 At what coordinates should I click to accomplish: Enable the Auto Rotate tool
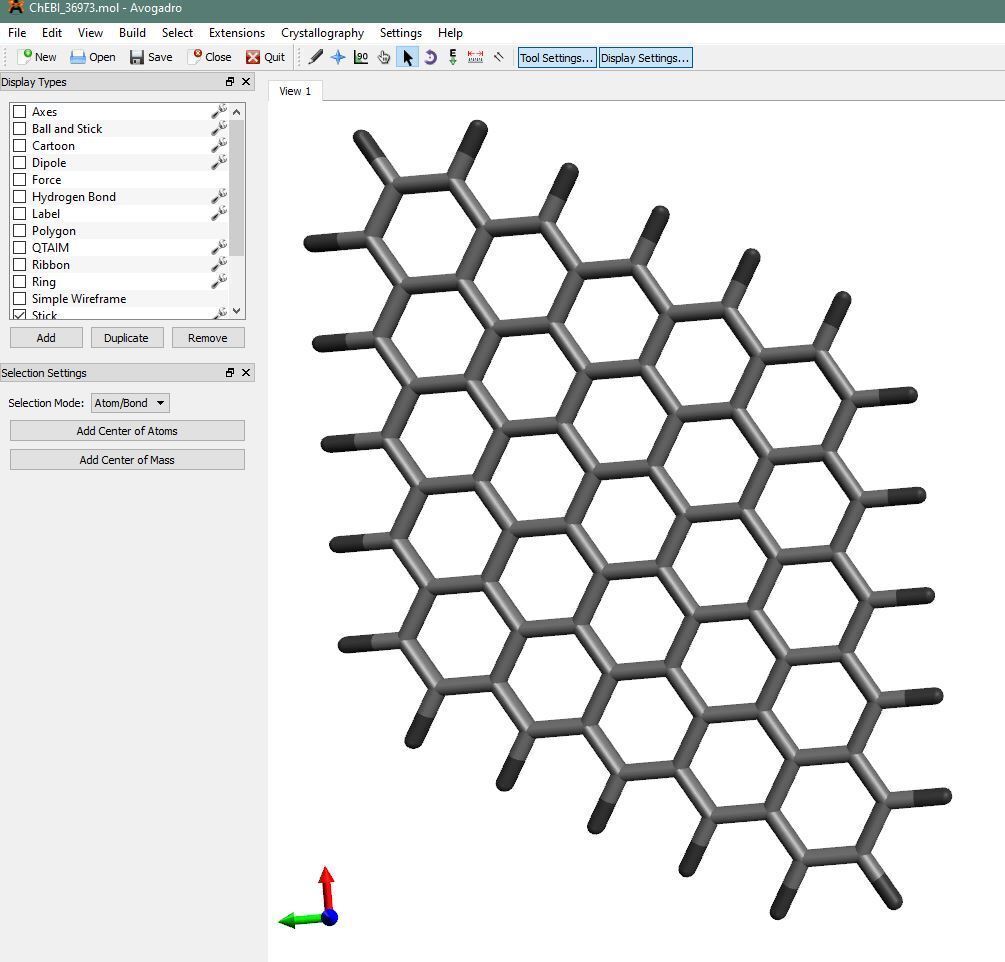click(430, 57)
